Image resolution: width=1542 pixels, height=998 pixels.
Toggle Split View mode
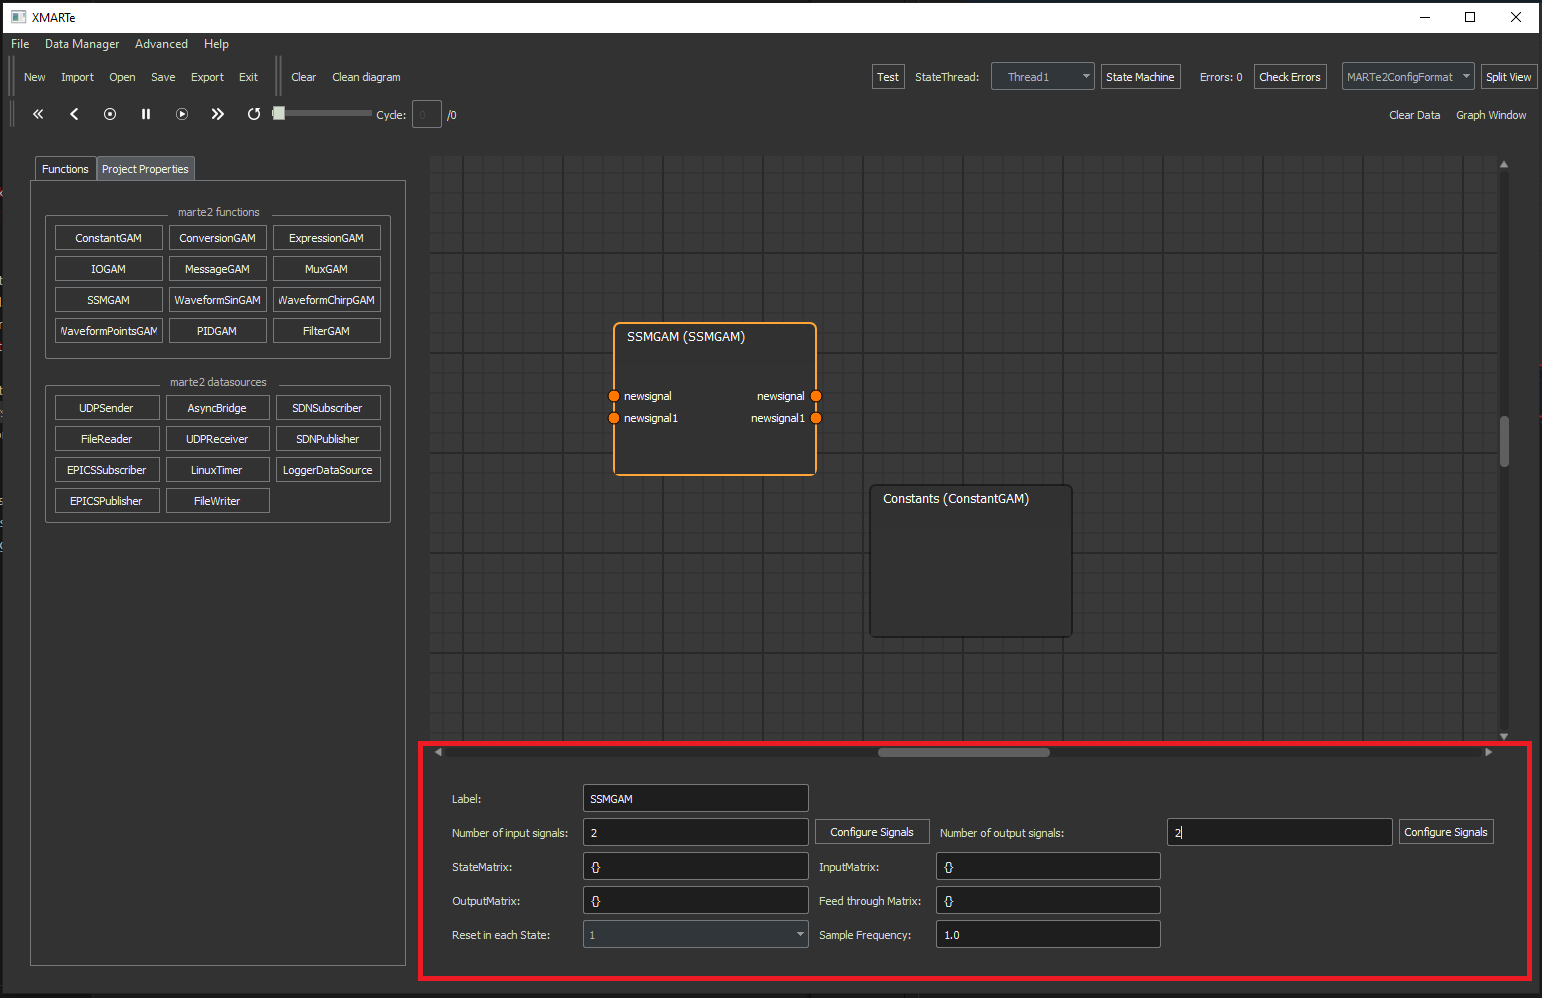coord(1508,77)
